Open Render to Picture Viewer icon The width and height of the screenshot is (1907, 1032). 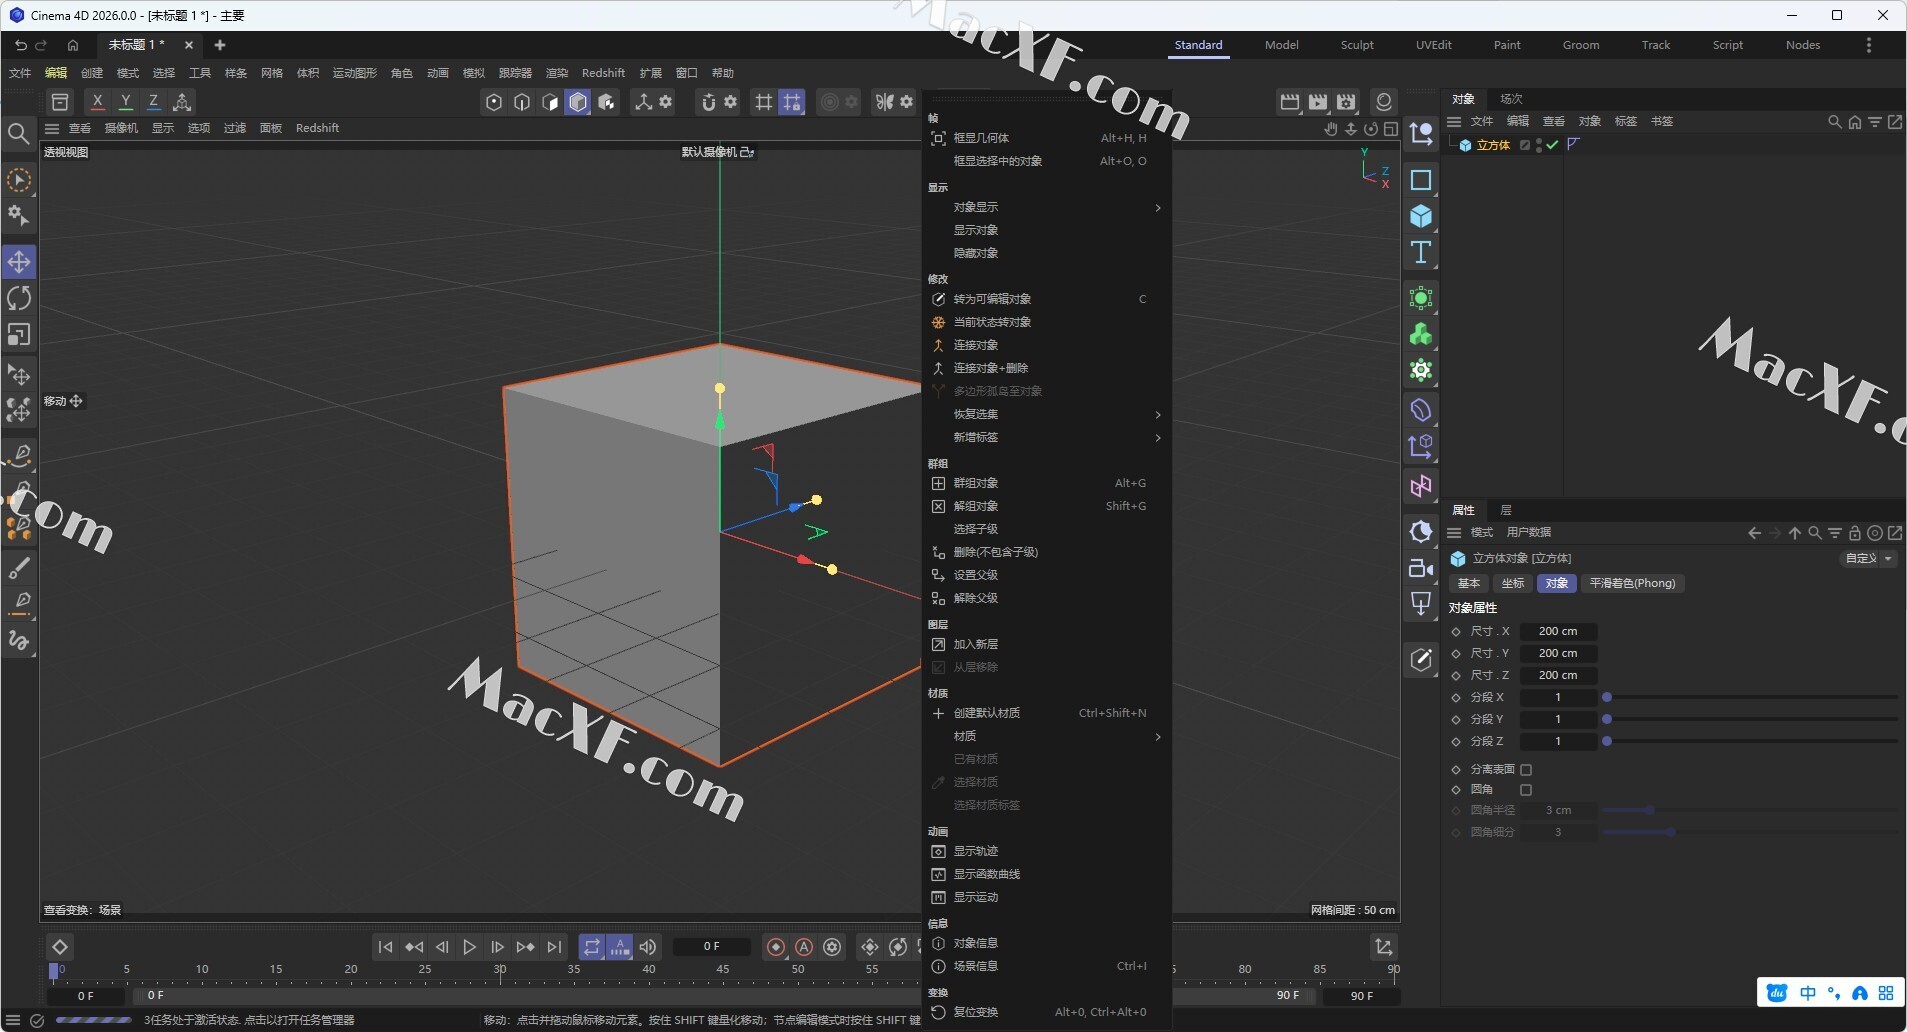[1318, 102]
